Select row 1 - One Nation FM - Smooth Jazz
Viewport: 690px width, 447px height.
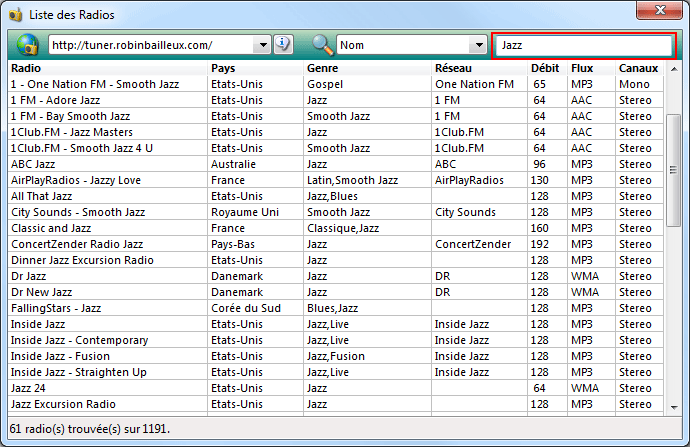[x=335, y=84]
